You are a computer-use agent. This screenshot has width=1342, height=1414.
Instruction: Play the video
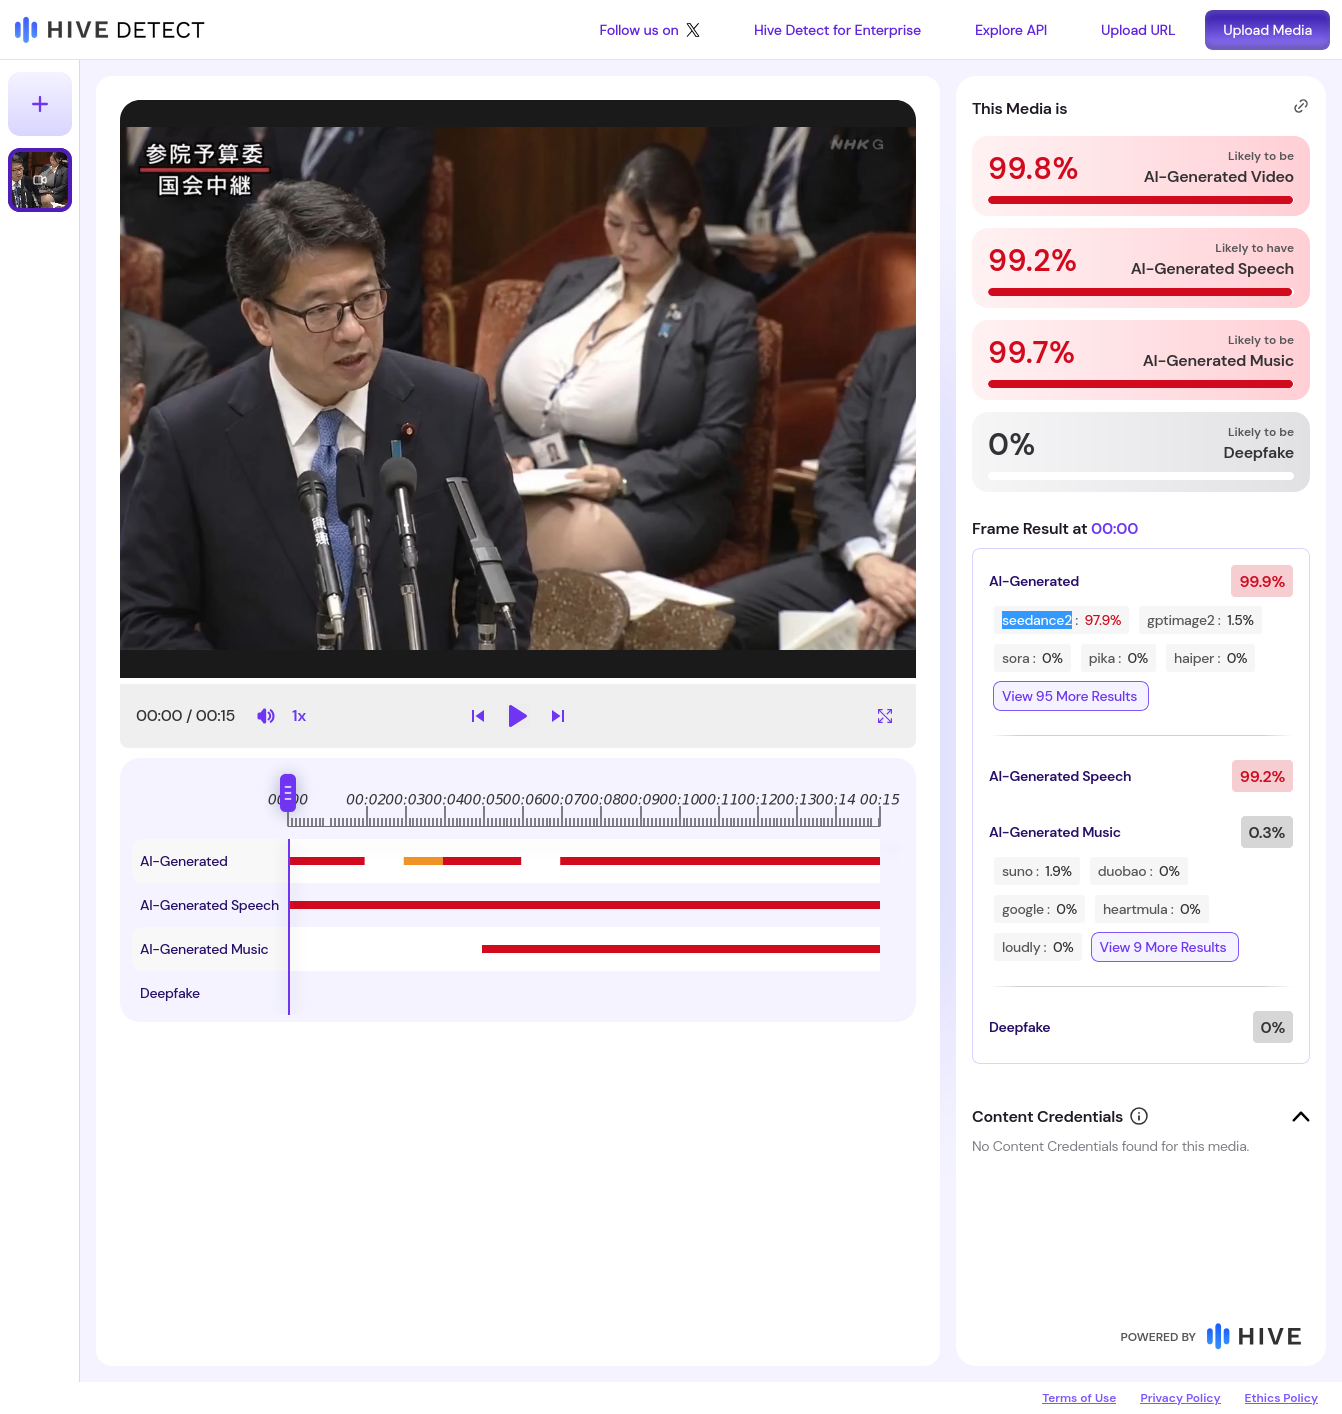[x=517, y=716]
